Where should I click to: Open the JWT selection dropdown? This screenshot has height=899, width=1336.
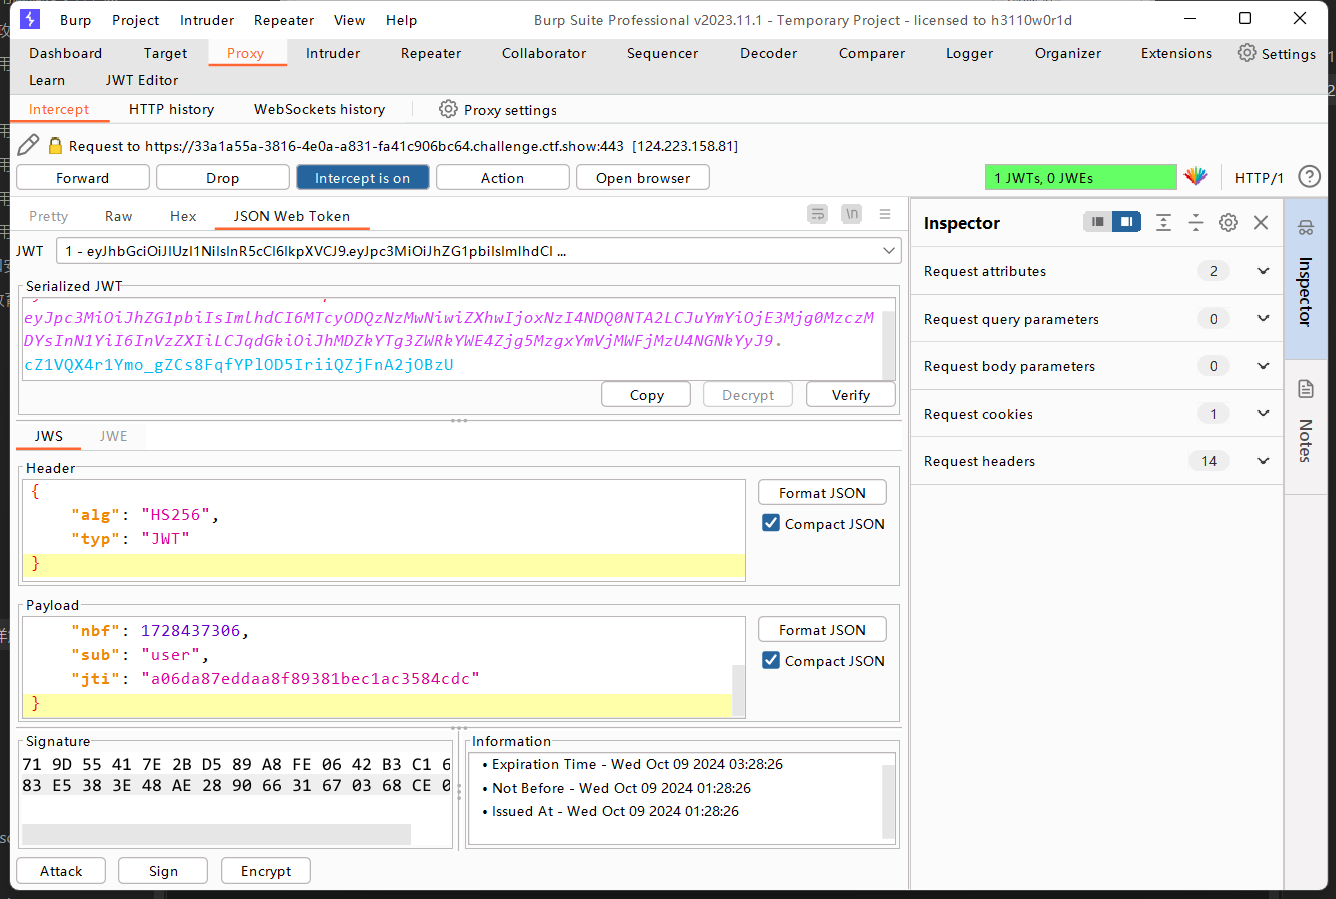pyautogui.click(x=889, y=251)
